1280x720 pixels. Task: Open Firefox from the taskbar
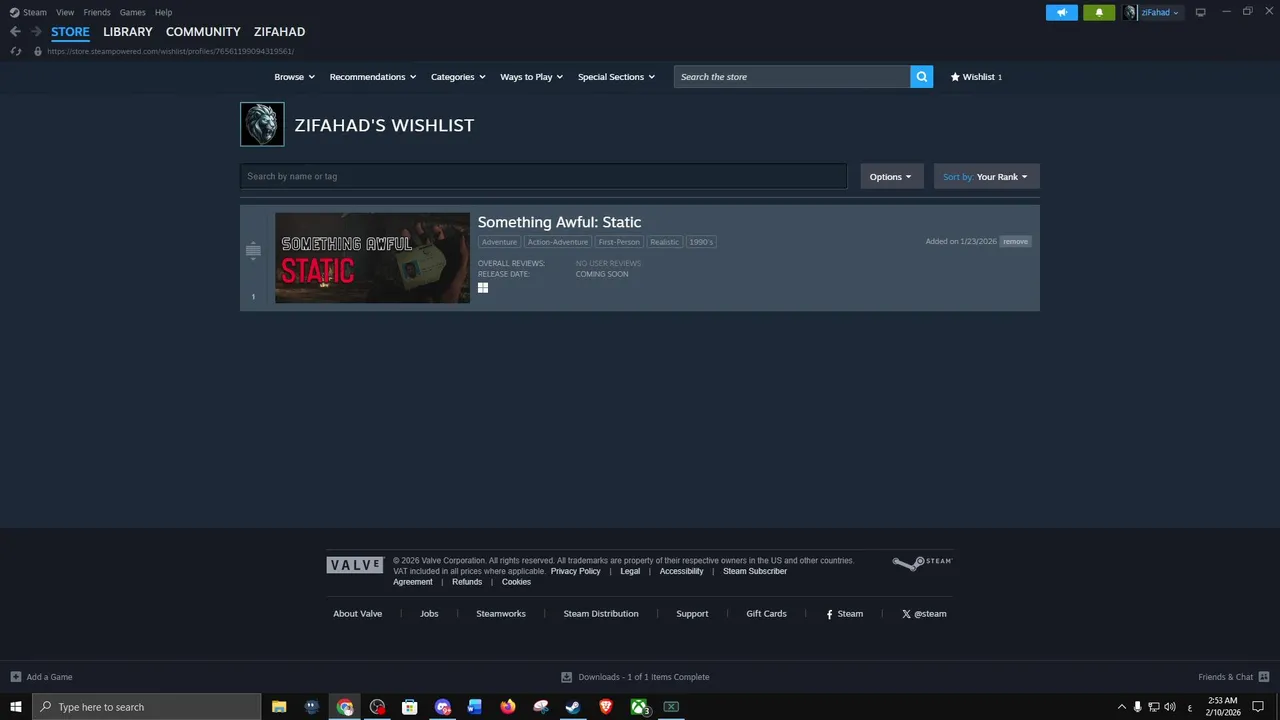(x=508, y=707)
